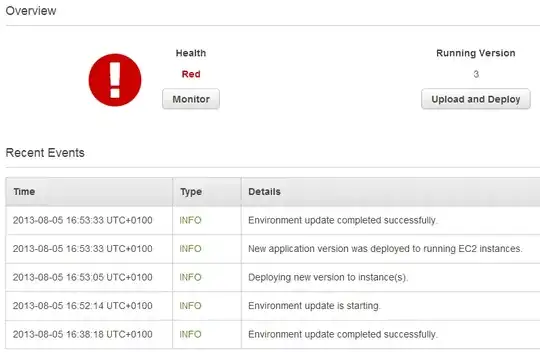Click INFO in the 16:38:18 row
This screenshot has width=540, height=362.
click(190, 334)
